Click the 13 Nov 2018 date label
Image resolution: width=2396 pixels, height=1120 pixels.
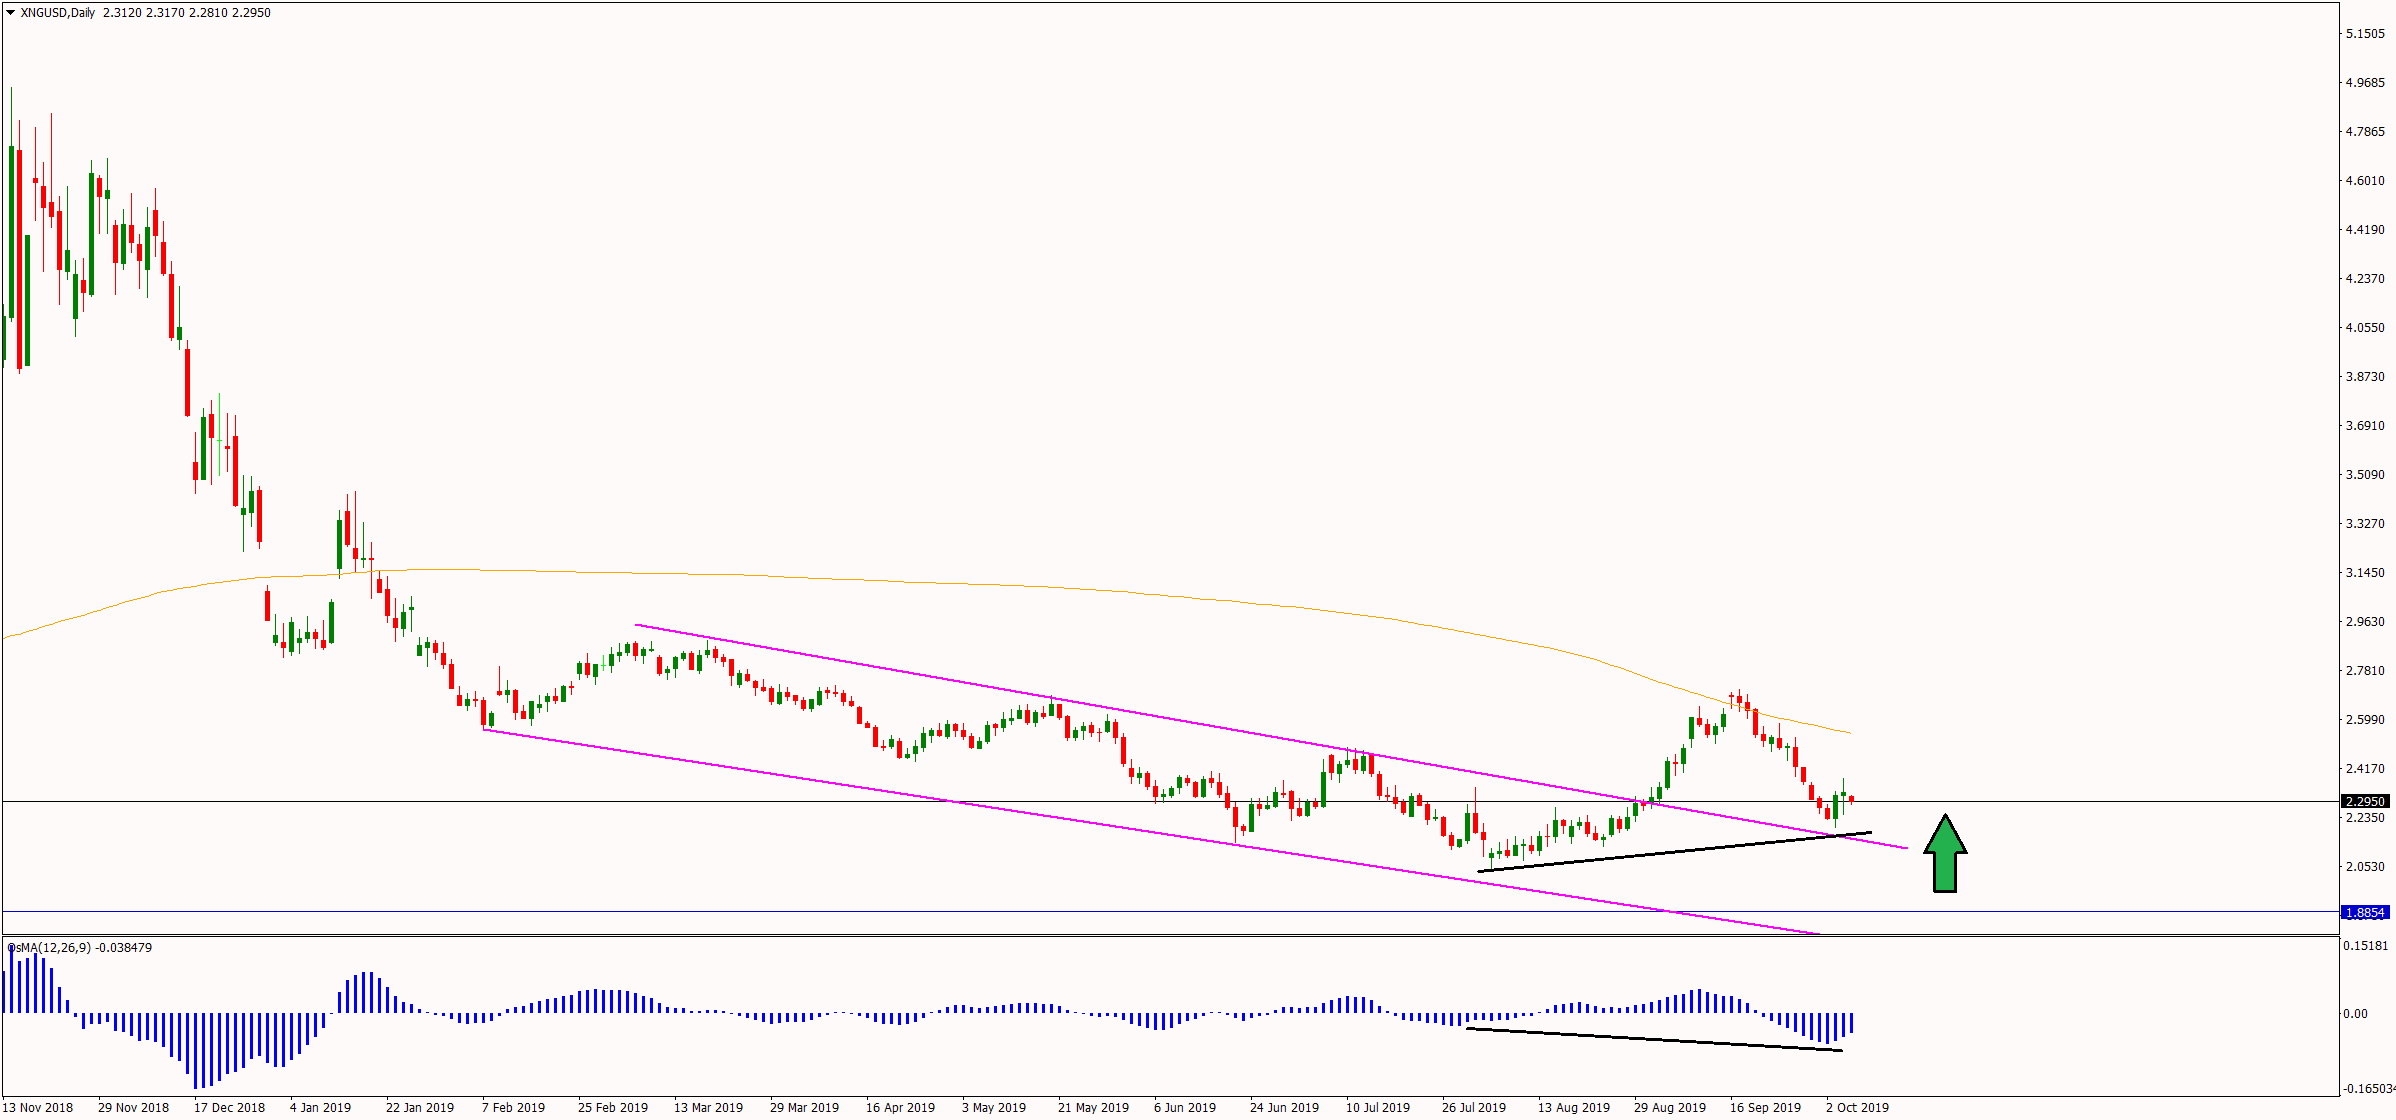pyautogui.click(x=38, y=1107)
